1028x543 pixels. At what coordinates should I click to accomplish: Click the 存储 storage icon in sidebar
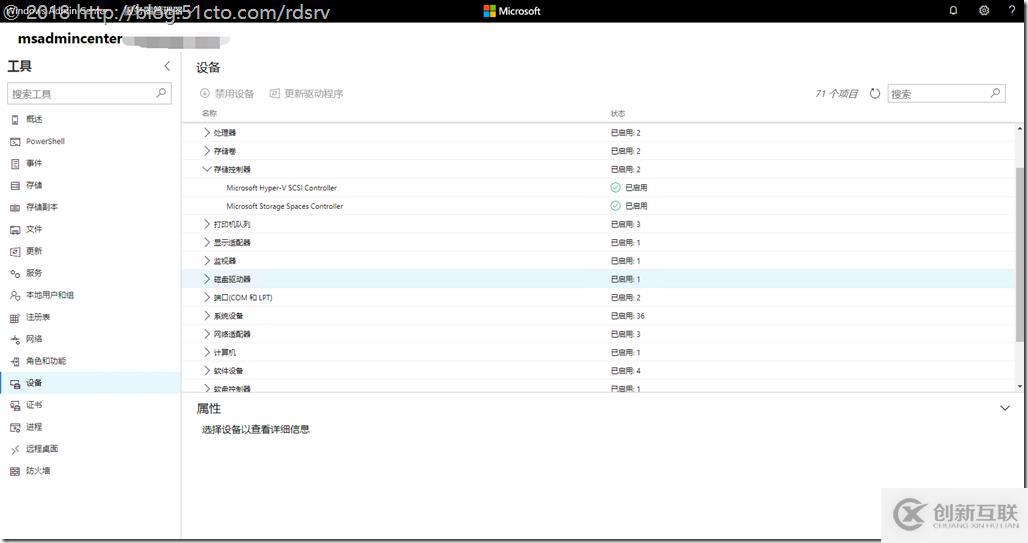click(x=15, y=186)
